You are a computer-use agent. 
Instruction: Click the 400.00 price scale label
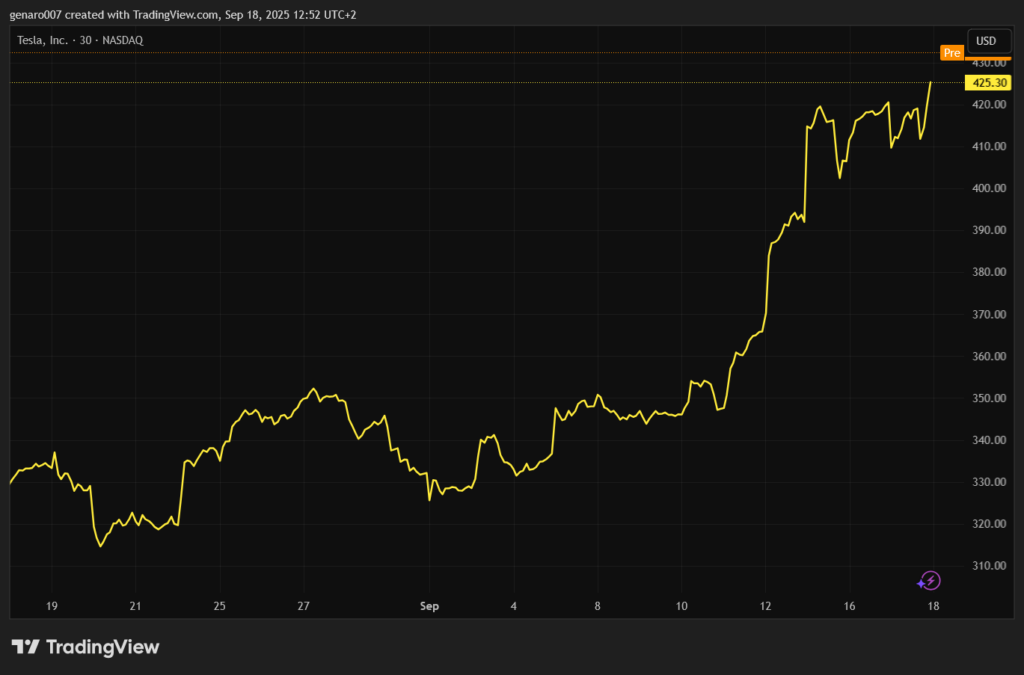point(987,188)
